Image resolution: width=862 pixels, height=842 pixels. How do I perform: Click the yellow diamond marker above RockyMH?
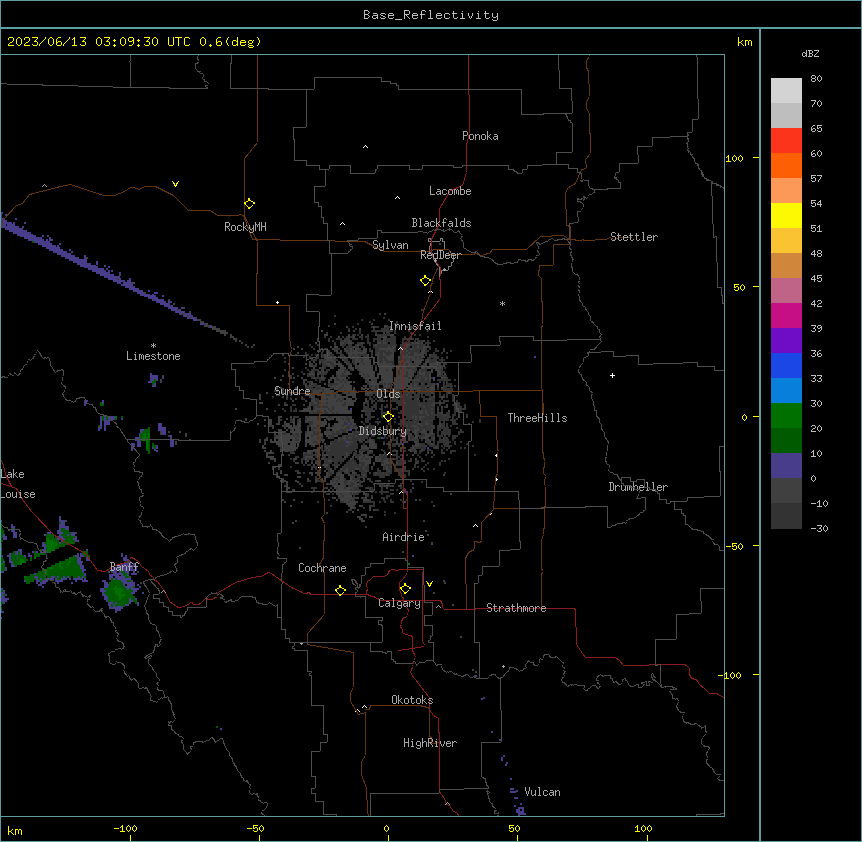coord(249,204)
